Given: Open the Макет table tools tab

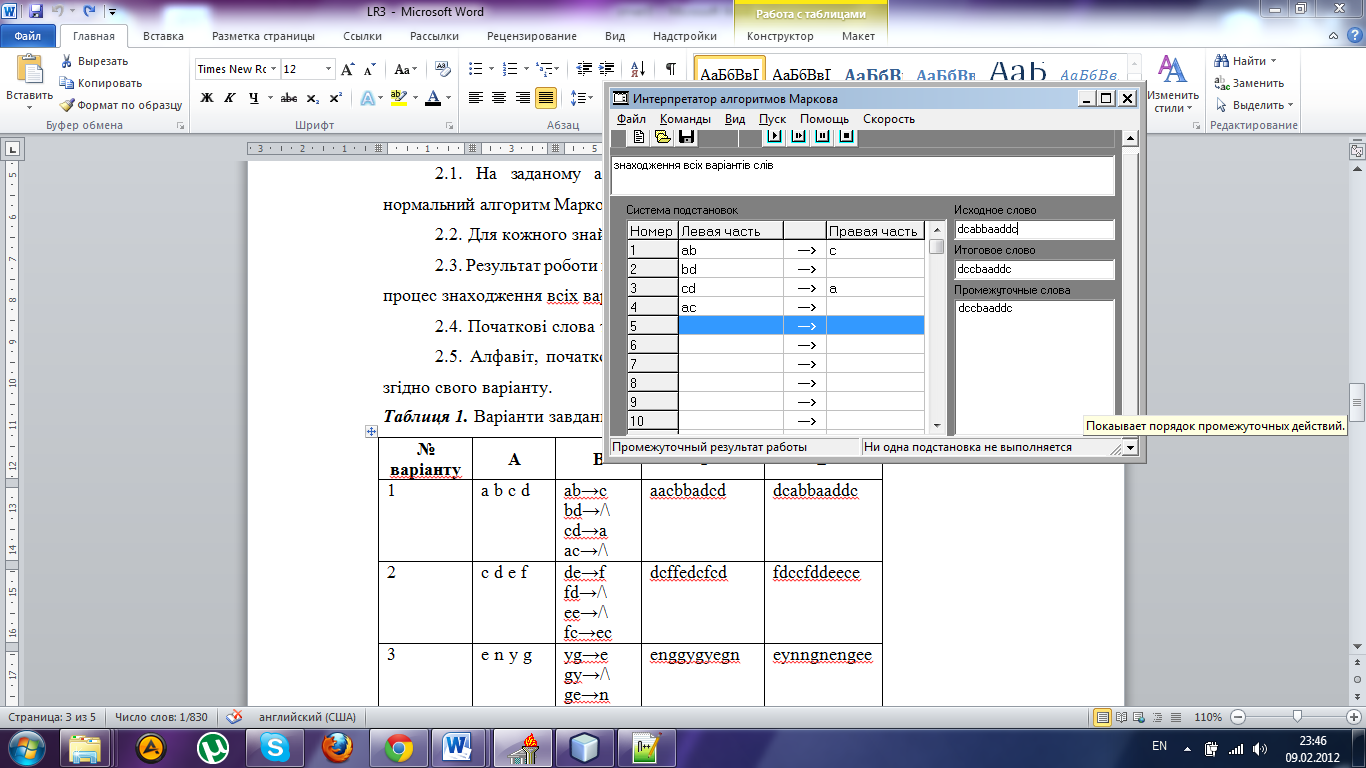Looking at the screenshot, I should click(858, 36).
